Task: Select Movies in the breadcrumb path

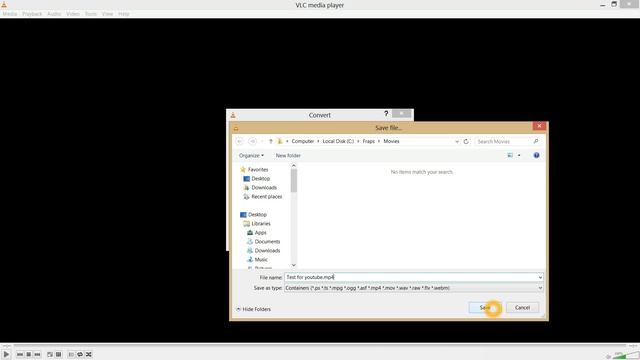Action: click(x=391, y=141)
